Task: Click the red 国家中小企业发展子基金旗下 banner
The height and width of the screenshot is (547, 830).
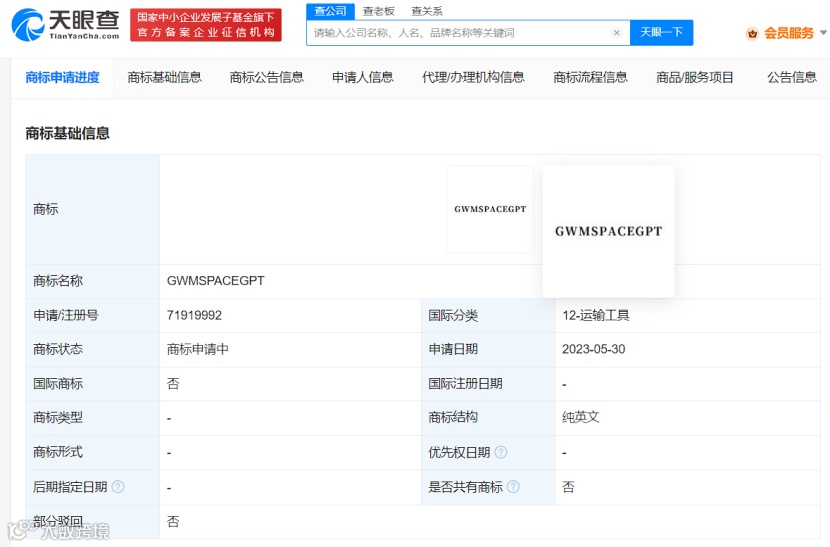Action: 206,25
